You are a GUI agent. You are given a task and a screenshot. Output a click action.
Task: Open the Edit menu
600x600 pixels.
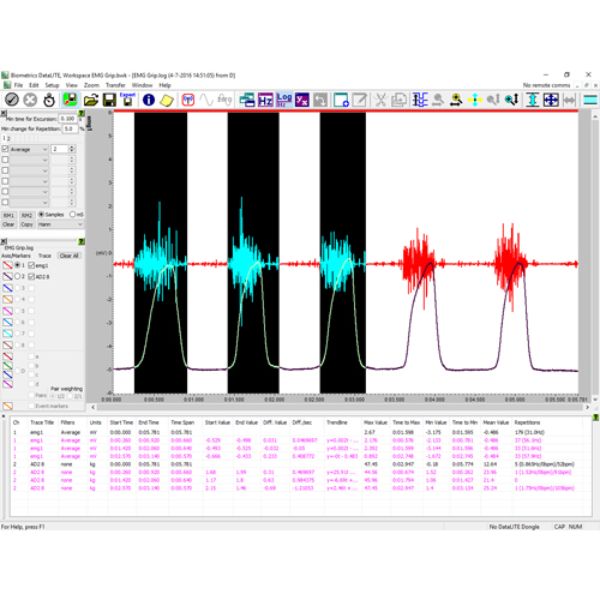(34, 85)
